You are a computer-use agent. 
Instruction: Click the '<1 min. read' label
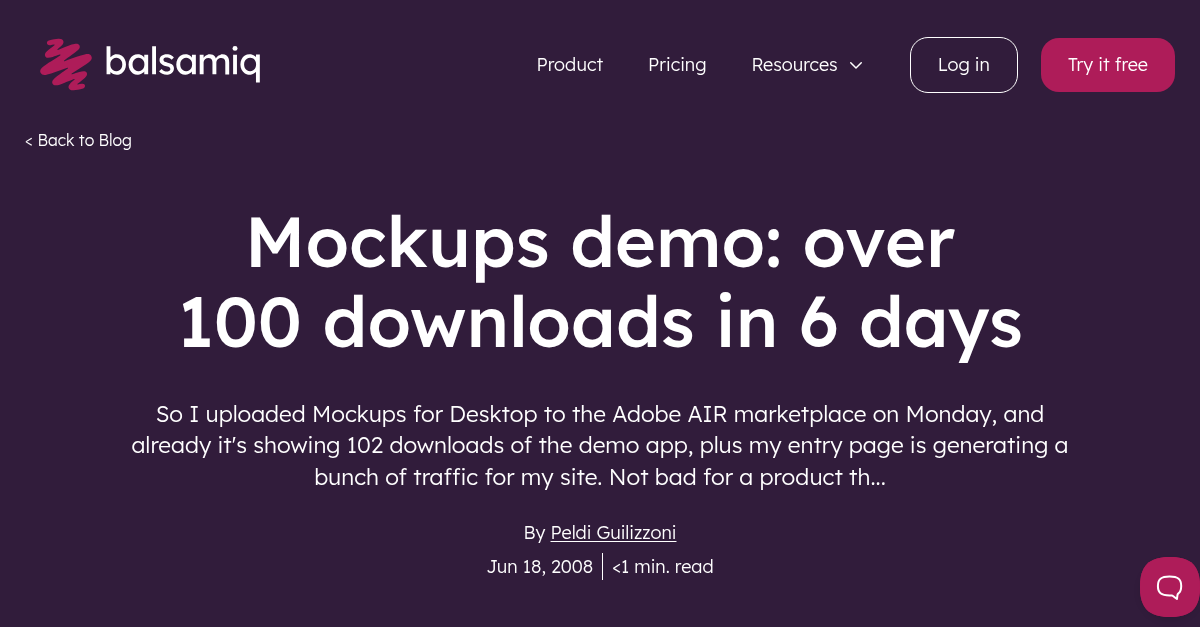pos(662,566)
